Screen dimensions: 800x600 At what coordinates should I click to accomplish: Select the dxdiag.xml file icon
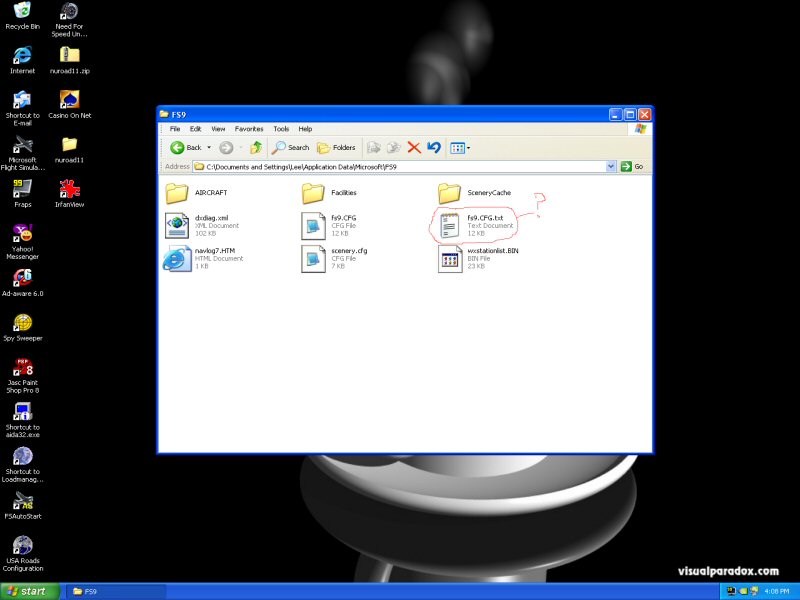click(x=177, y=225)
